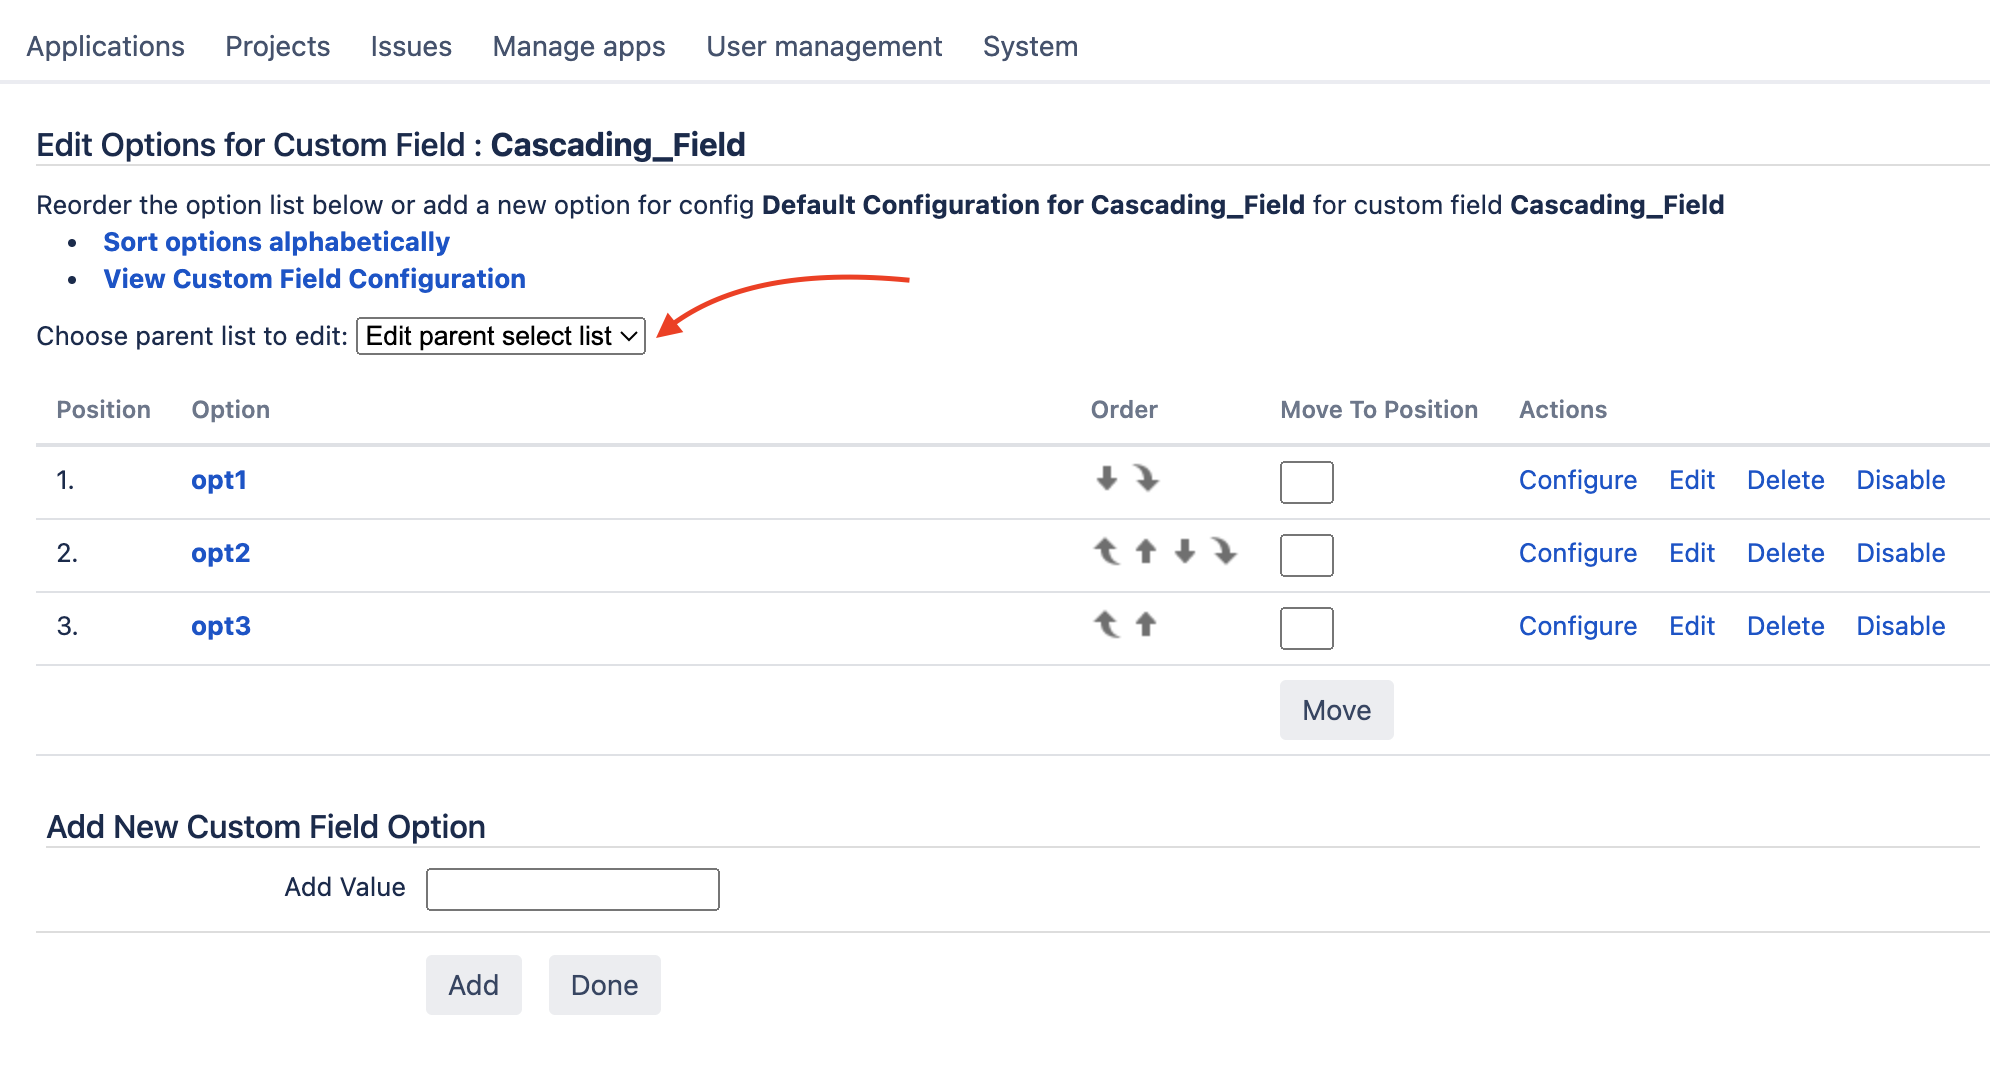Viewport: 1990px width, 1080px height.
Task: Disable the opt3 option
Action: pos(1900,626)
